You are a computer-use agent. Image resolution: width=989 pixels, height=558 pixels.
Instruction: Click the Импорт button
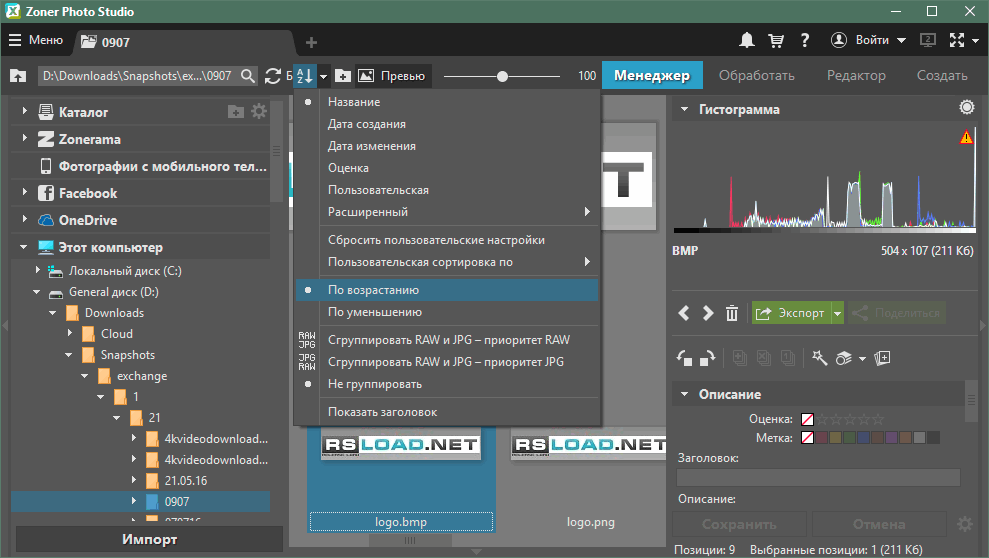point(149,540)
